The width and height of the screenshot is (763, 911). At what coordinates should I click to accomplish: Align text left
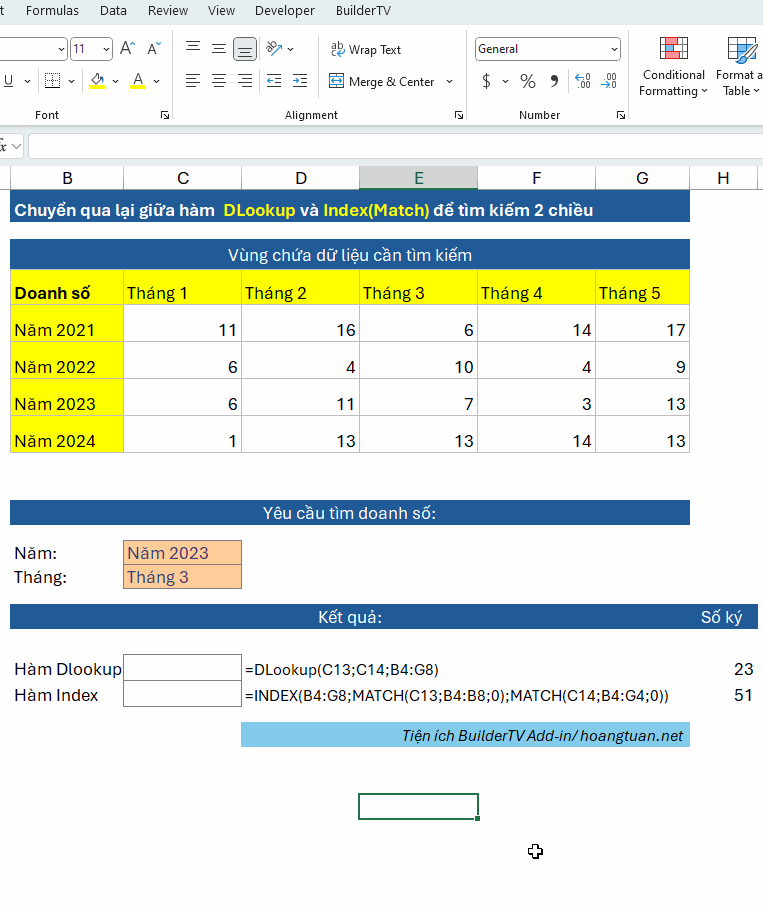pos(193,81)
